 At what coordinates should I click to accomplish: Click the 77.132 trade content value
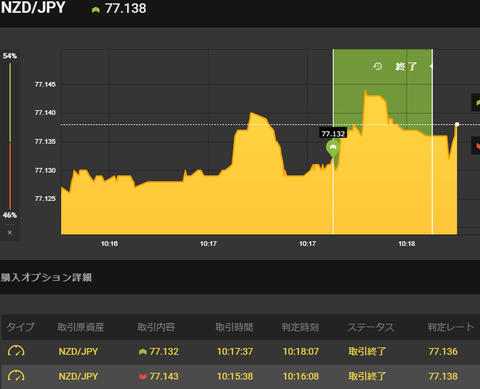(164, 351)
